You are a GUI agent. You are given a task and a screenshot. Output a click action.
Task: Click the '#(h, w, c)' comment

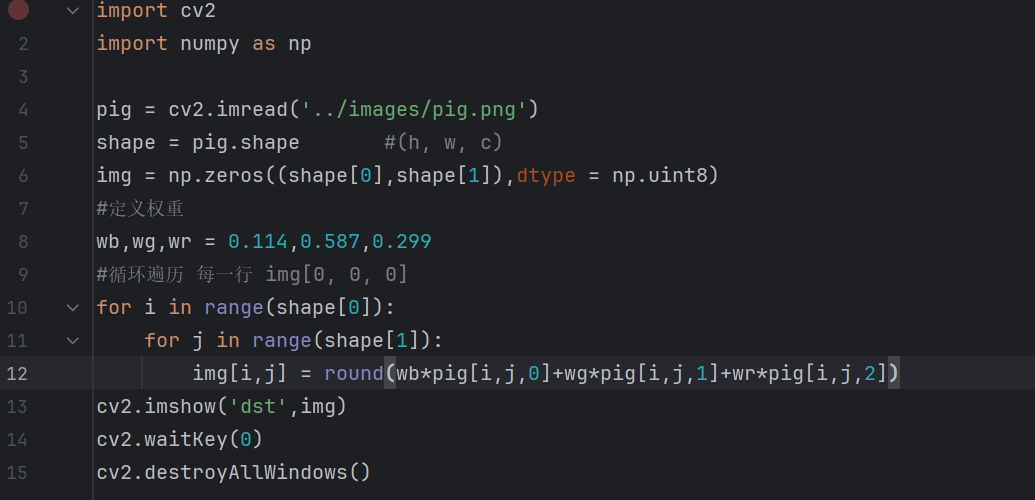pos(444,143)
